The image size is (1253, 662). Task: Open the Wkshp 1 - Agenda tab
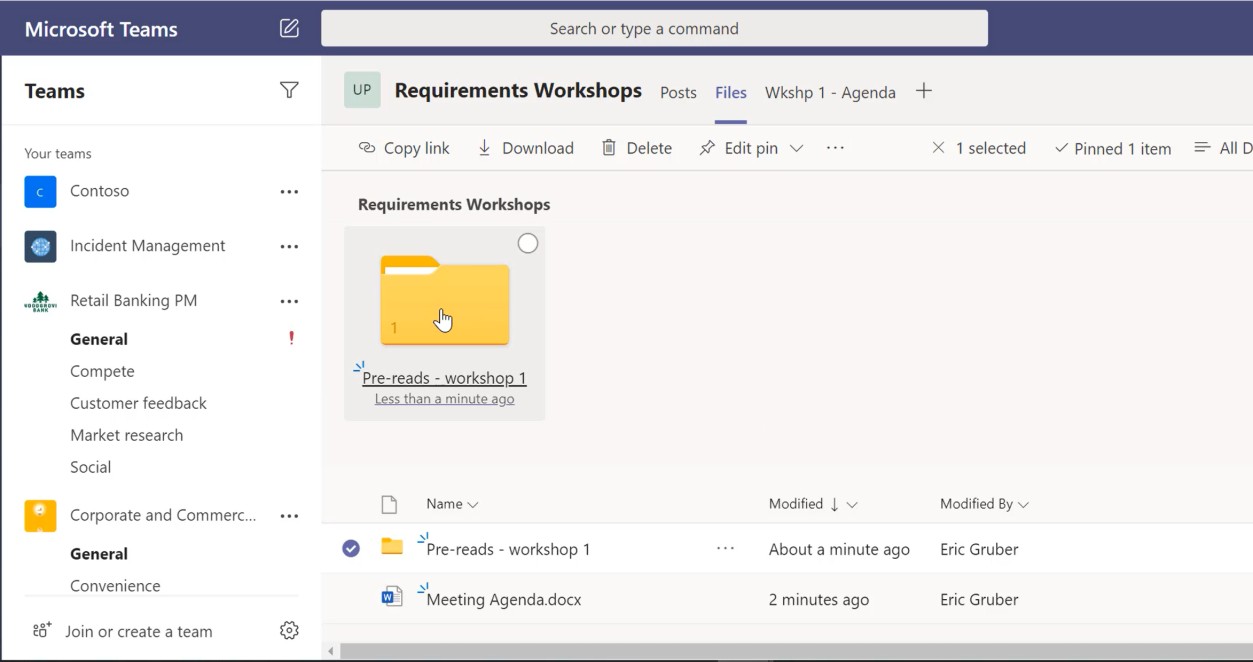tap(830, 92)
